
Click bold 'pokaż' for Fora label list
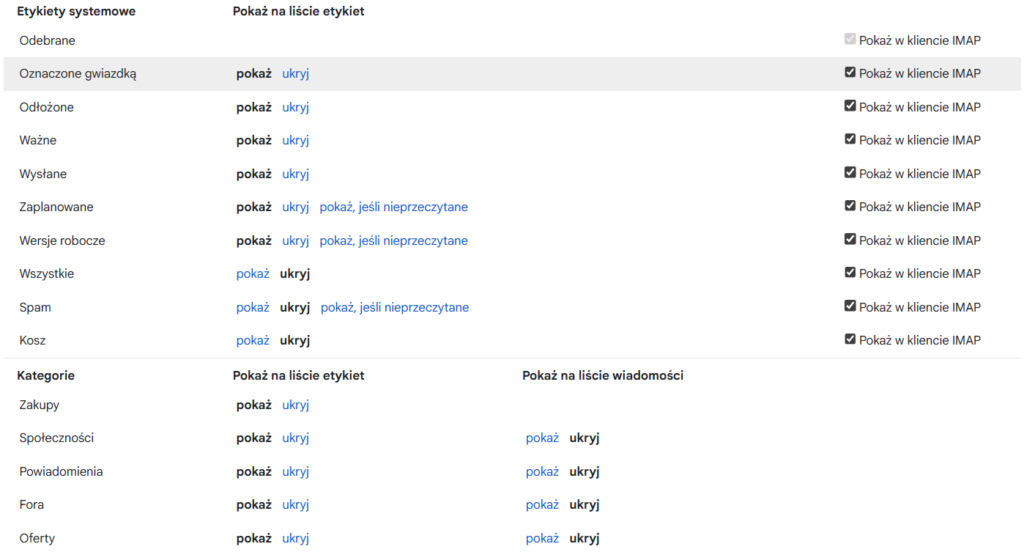pyautogui.click(x=253, y=505)
